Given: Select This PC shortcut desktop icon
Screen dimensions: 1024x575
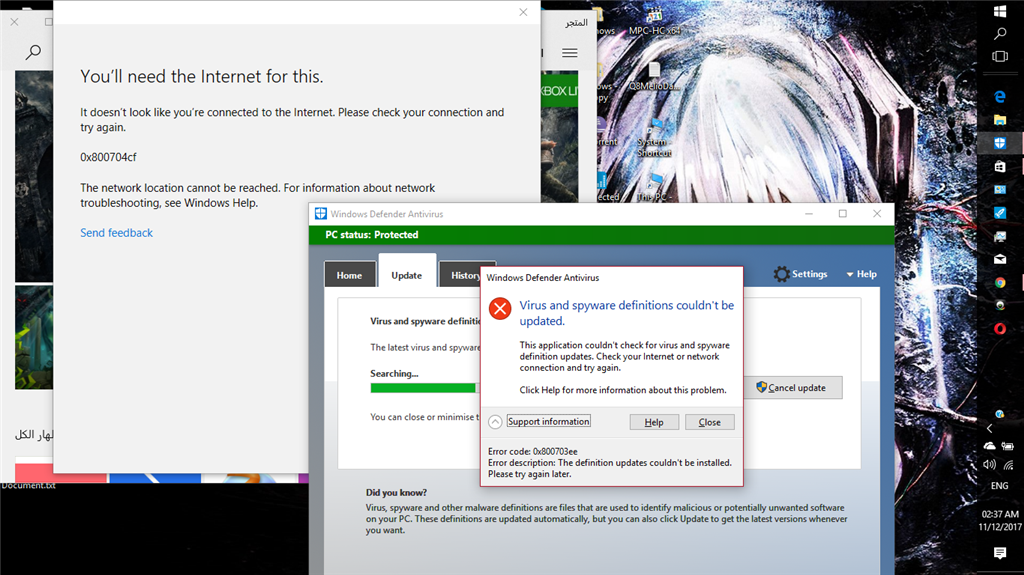Looking at the screenshot, I should click(653, 188).
